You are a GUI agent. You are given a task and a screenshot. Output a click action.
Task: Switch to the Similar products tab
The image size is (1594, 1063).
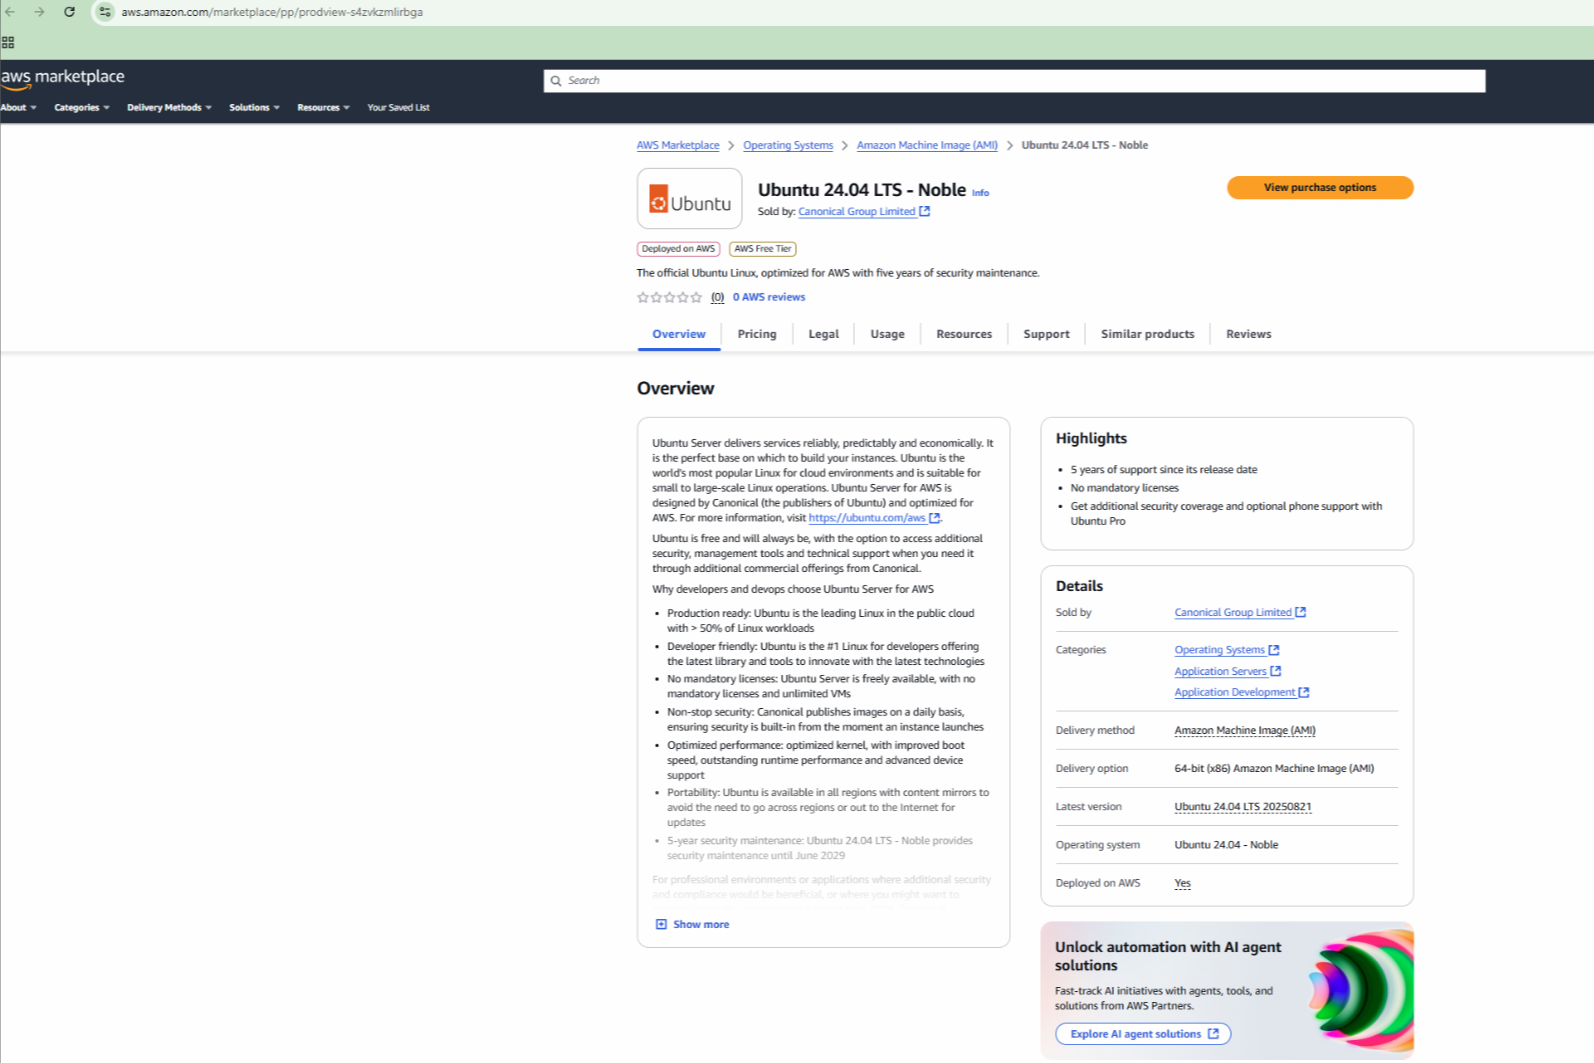point(1147,334)
